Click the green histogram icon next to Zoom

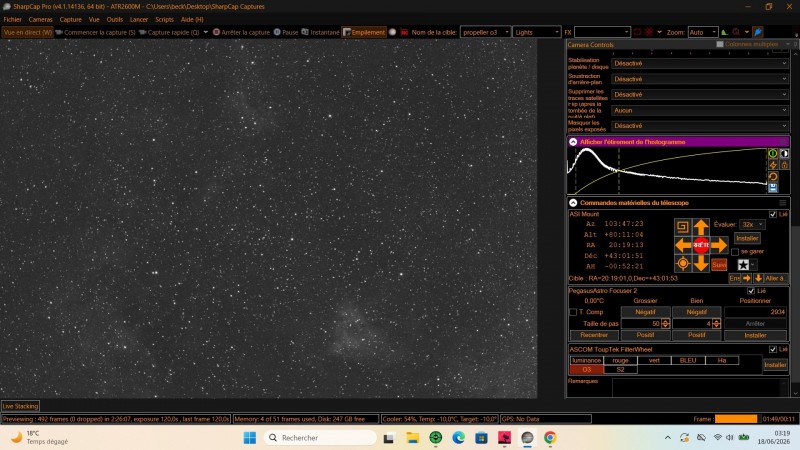[724, 32]
